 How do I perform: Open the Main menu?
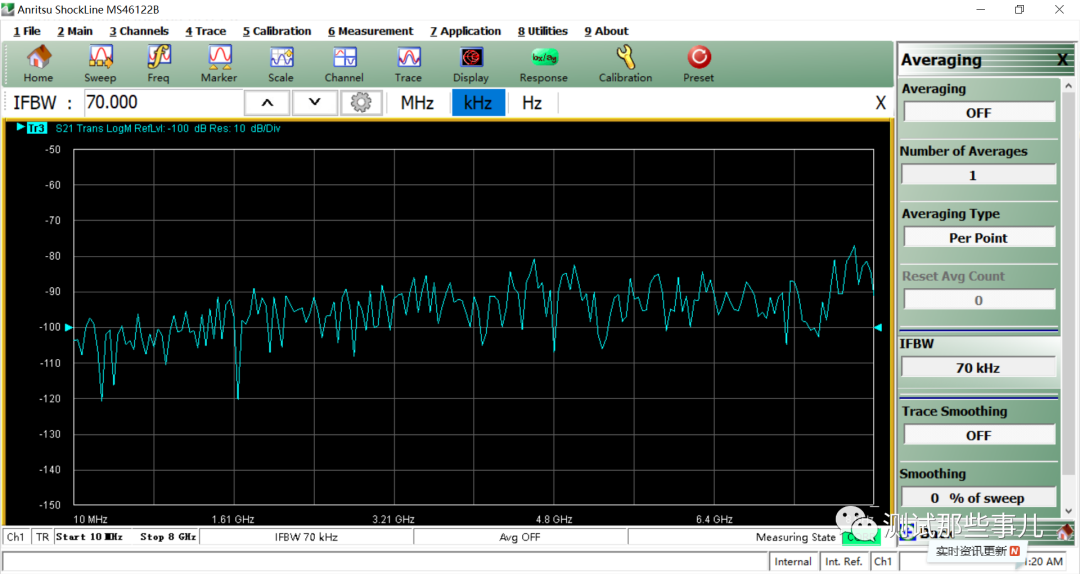(x=75, y=31)
